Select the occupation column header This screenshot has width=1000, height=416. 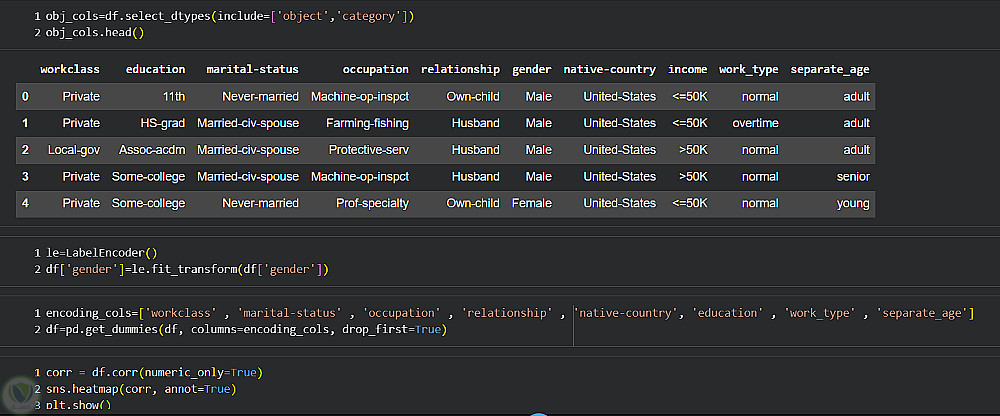tap(375, 70)
